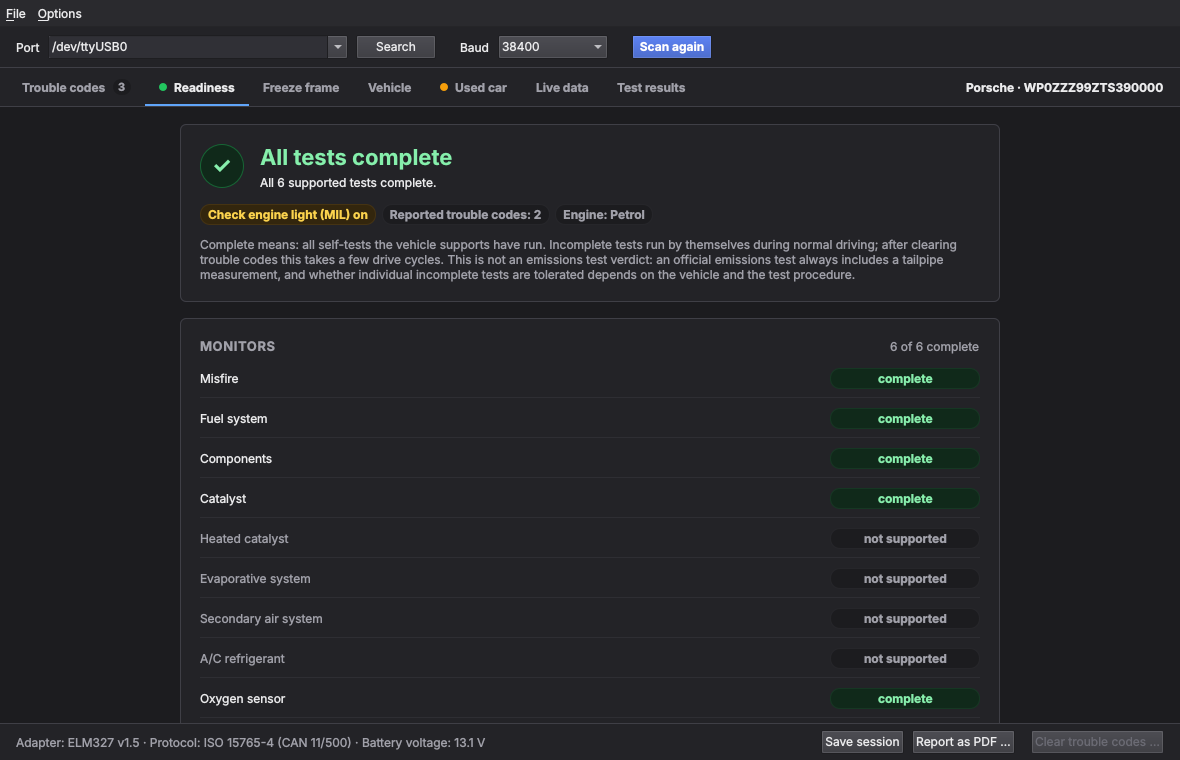Switch to the Used car tab

(x=473, y=87)
